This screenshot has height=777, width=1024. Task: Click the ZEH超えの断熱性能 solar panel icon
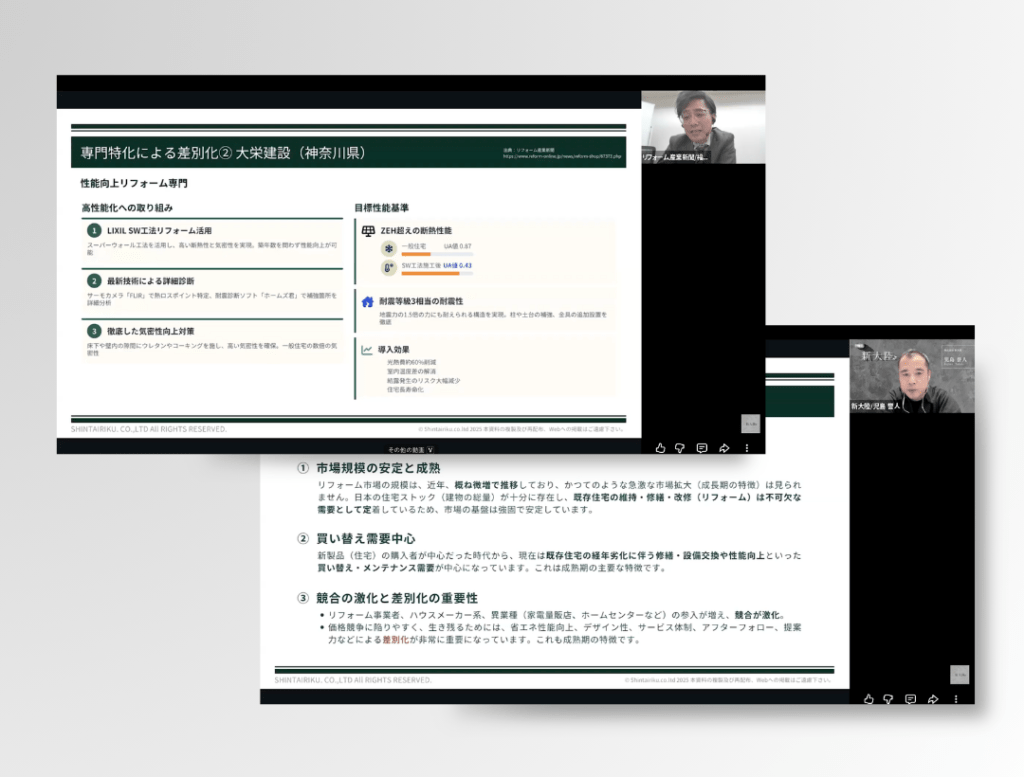pos(368,230)
